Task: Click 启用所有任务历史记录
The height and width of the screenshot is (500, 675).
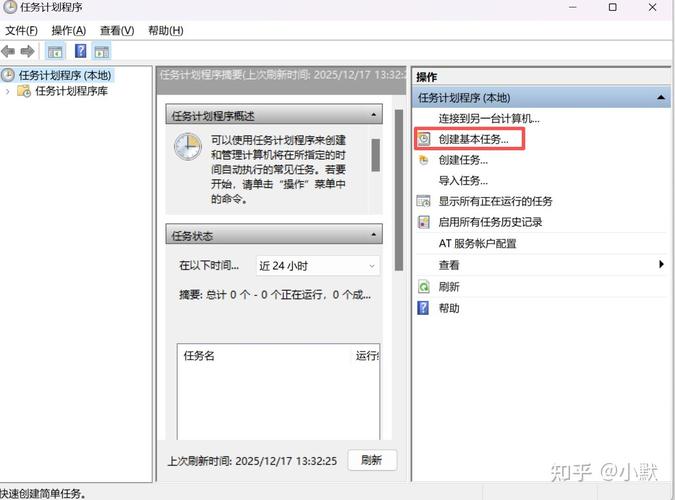Action: [490, 222]
